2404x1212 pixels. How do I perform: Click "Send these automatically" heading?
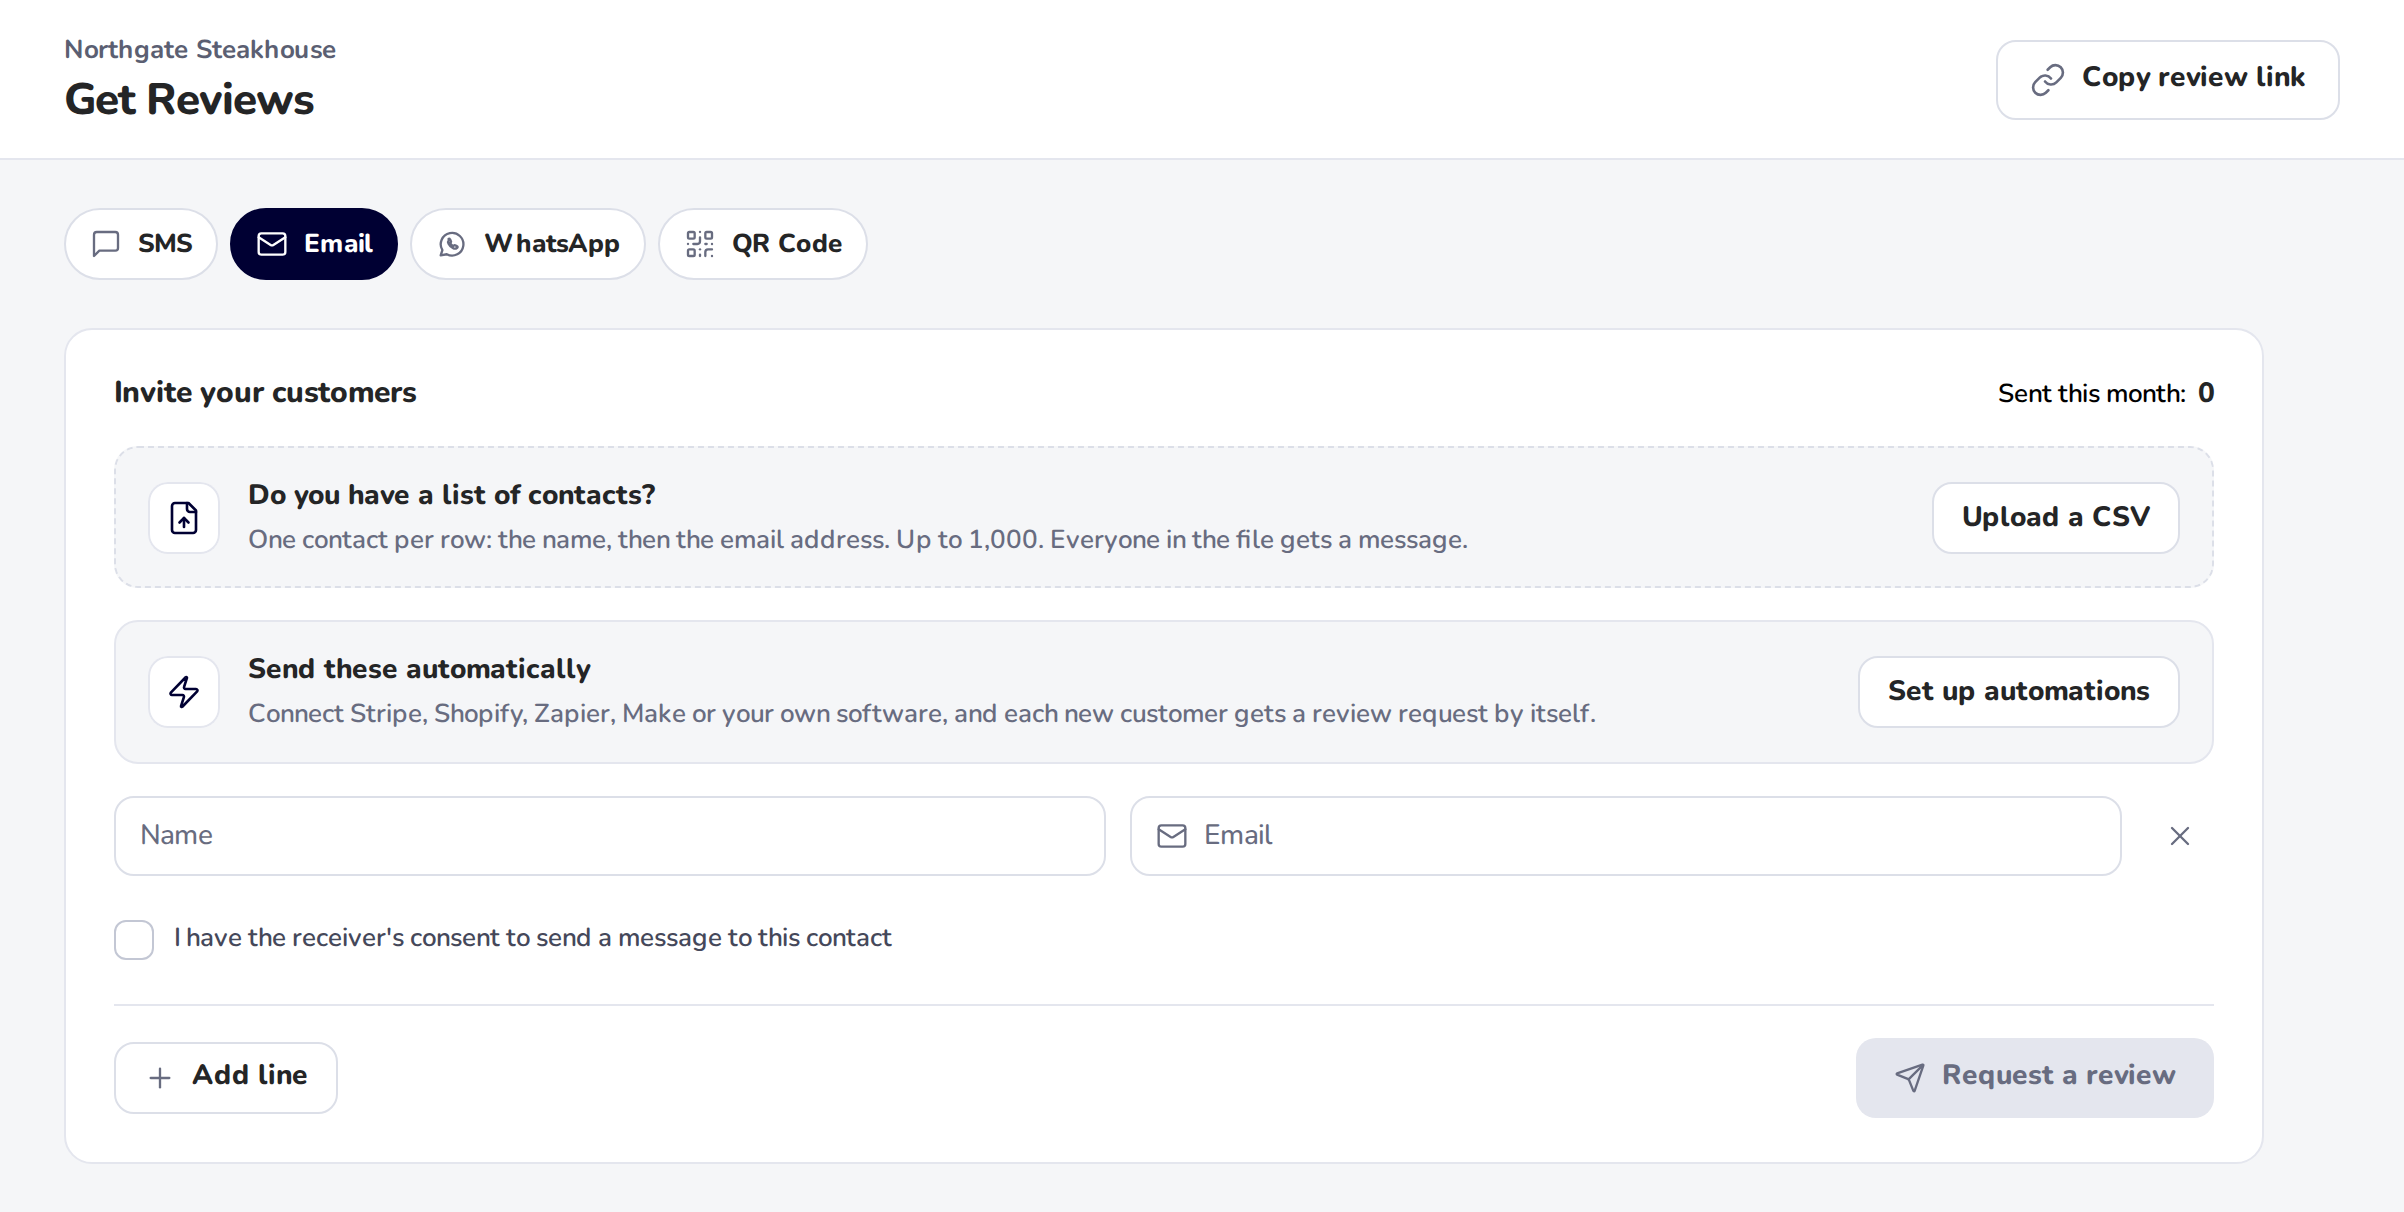419,669
